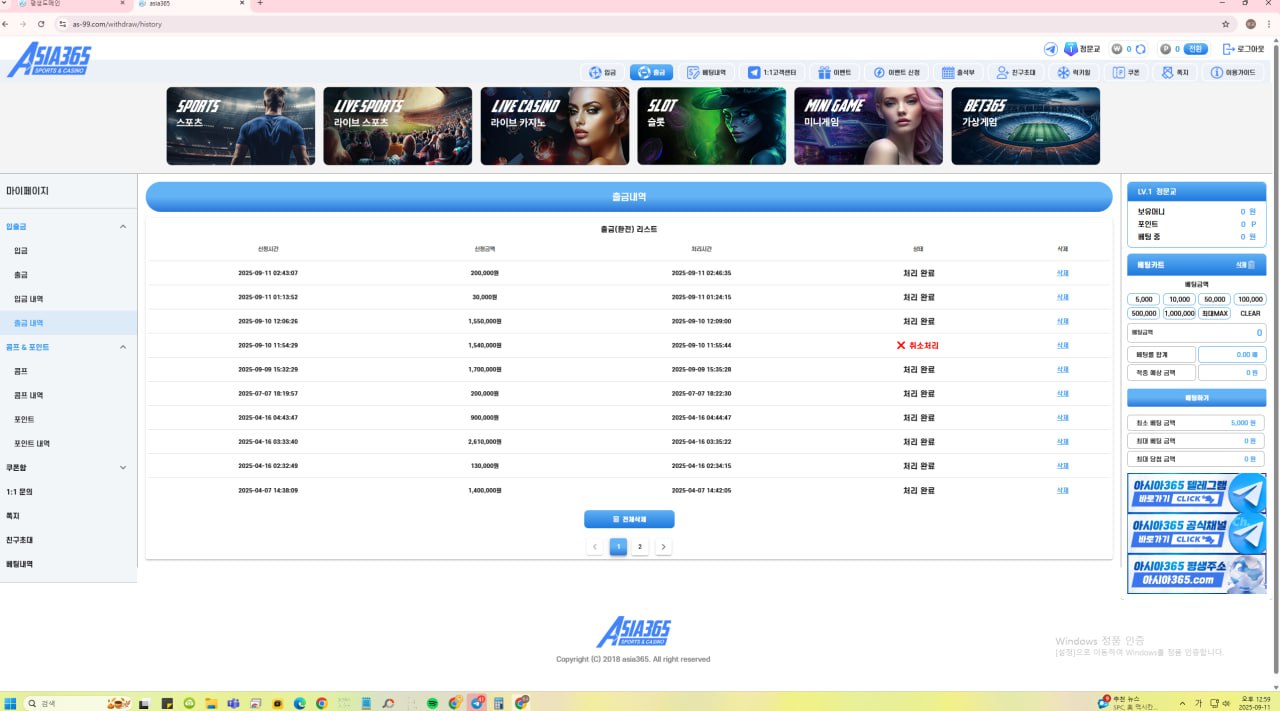This screenshot has height=711, width=1280.
Task: Open the SPORTS 스포츠 banner
Action: 241,126
